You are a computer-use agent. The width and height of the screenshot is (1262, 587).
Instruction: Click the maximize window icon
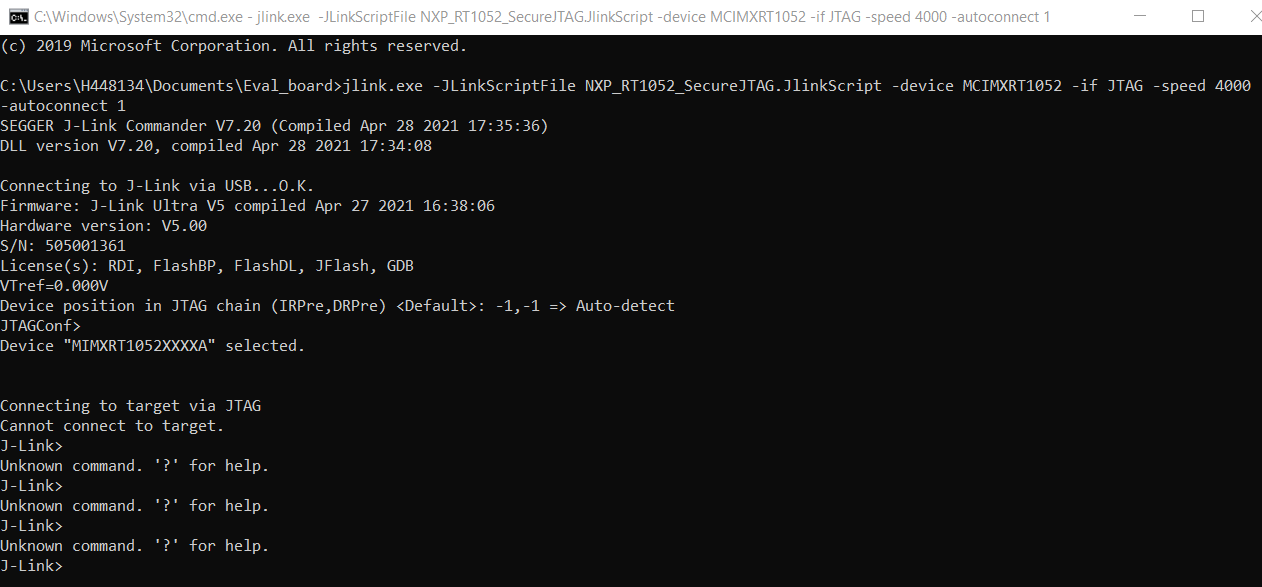(x=1197, y=16)
